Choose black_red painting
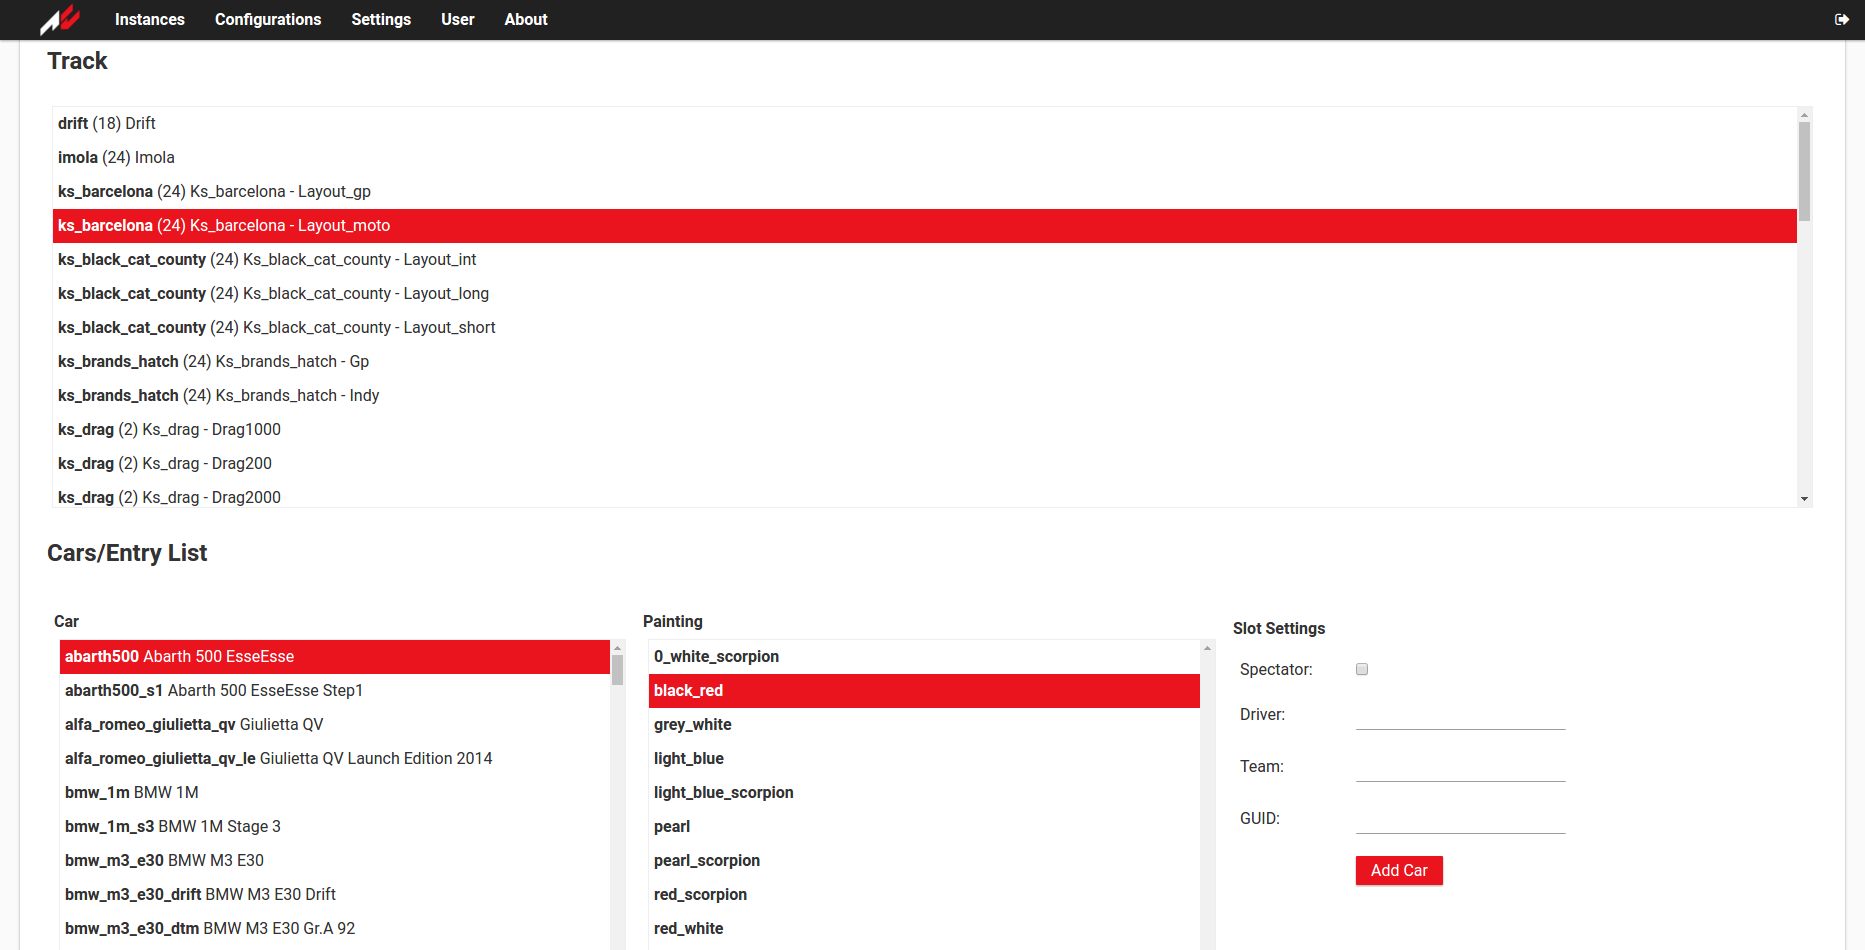 point(925,691)
